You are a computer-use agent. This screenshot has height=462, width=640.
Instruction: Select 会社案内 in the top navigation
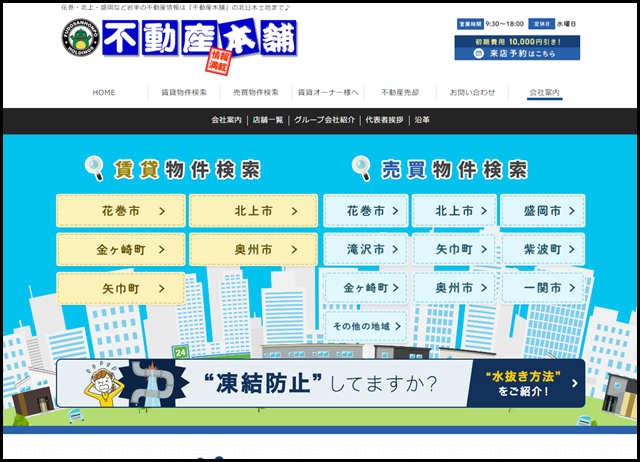(x=544, y=93)
